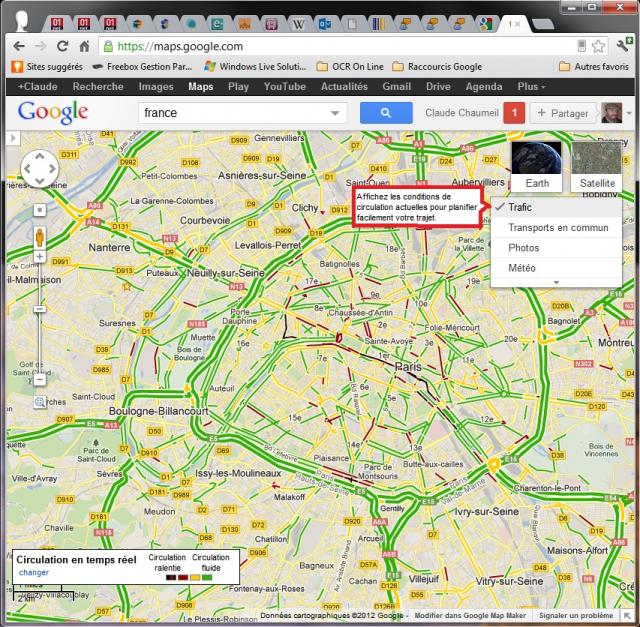This screenshot has height=627, width=640.
Task: Reload the Google Maps page
Action: [x=62, y=46]
